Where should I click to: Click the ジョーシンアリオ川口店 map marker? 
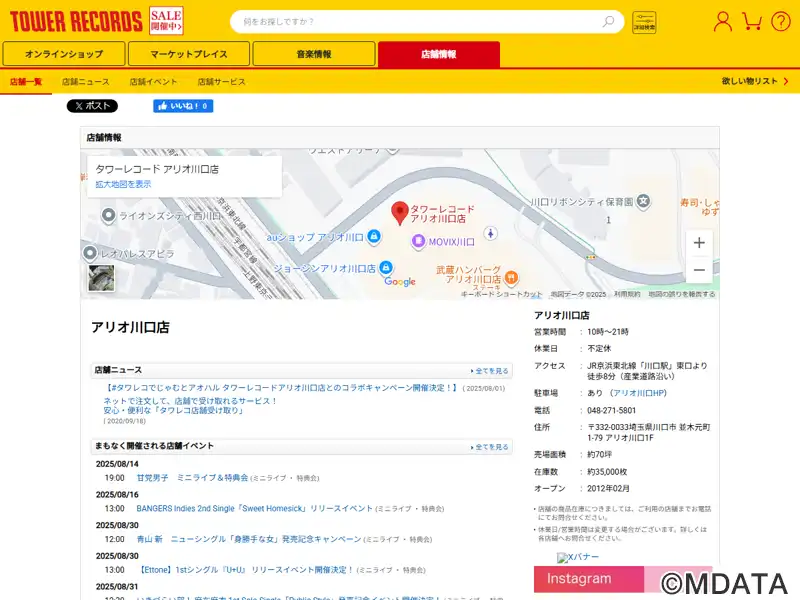386,267
